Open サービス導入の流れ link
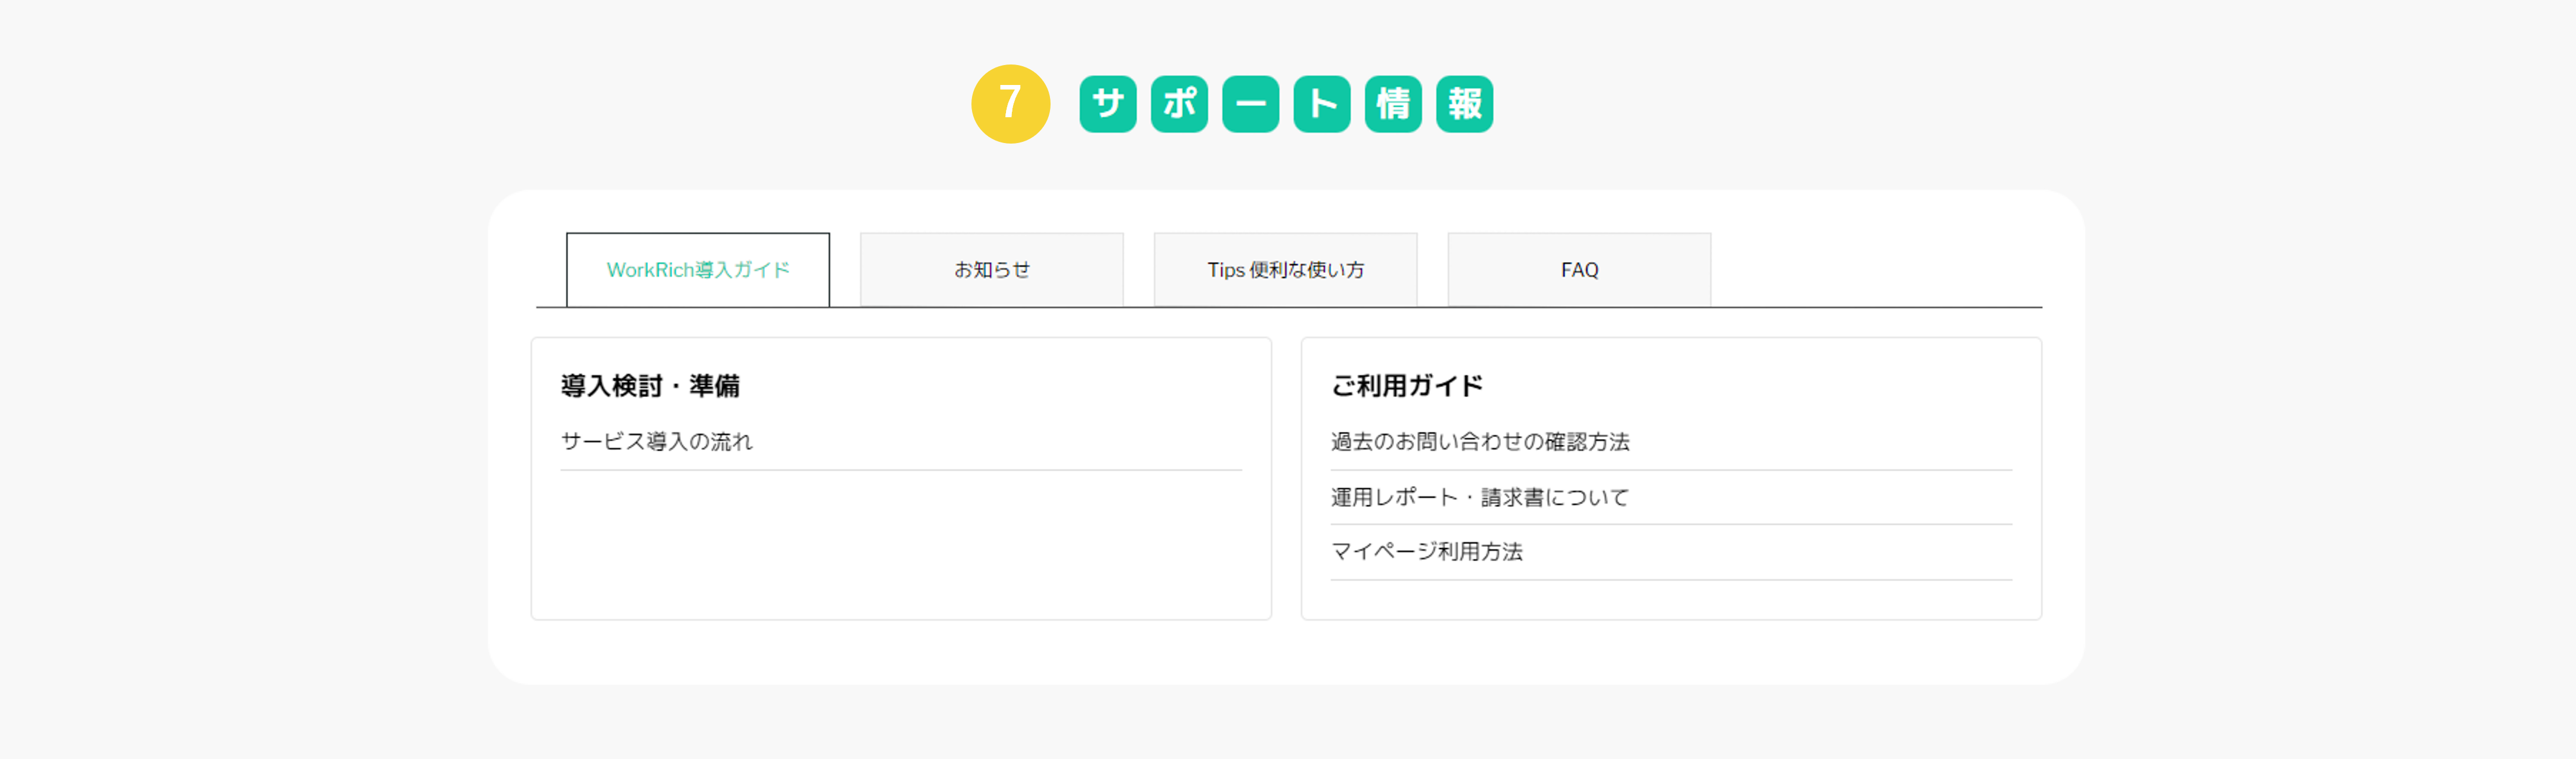 (657, 441)
